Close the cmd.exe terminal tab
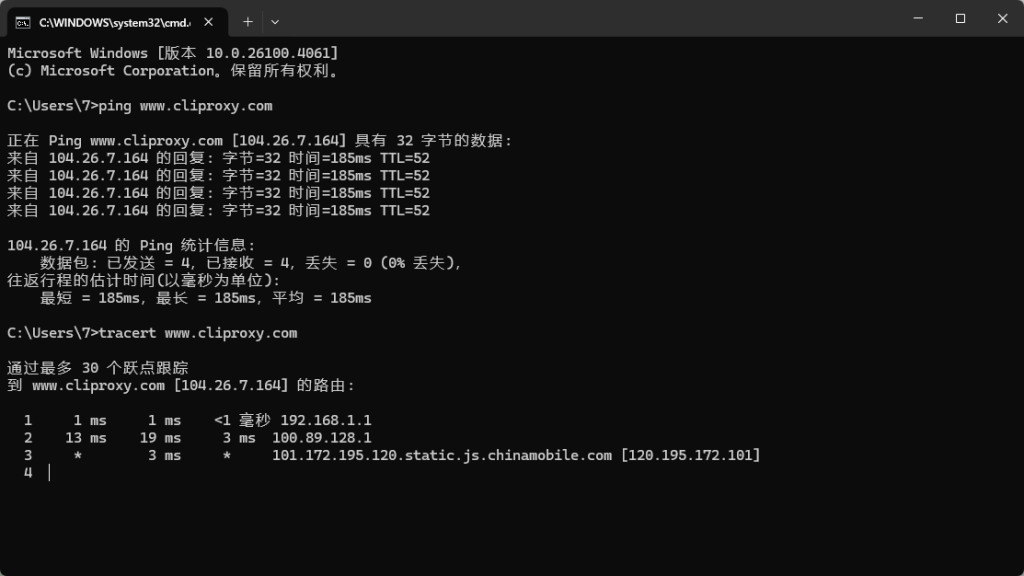 click(208, 22)
